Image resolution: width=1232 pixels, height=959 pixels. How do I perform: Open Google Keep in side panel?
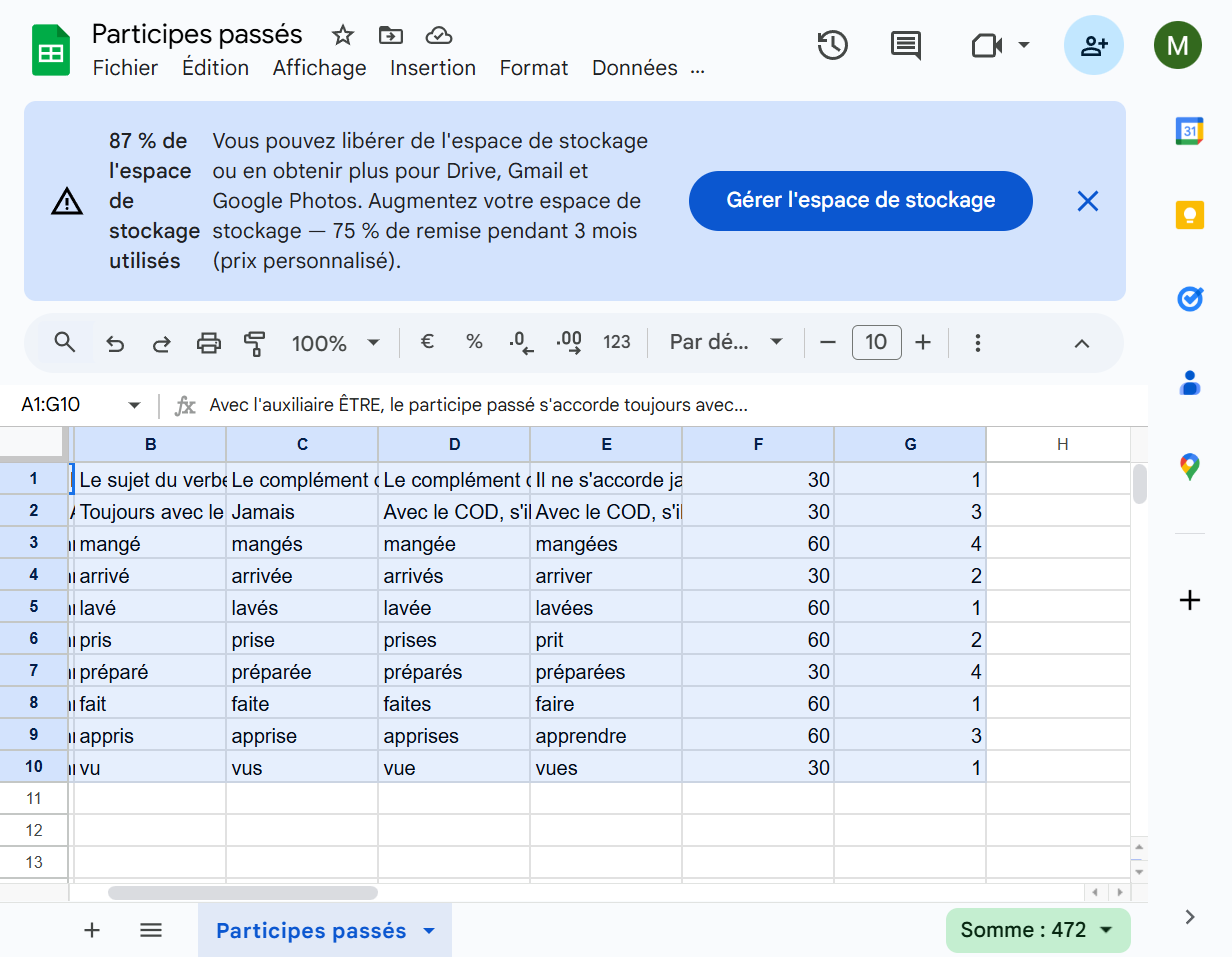pyautogui.click(x=1189, y=215)
